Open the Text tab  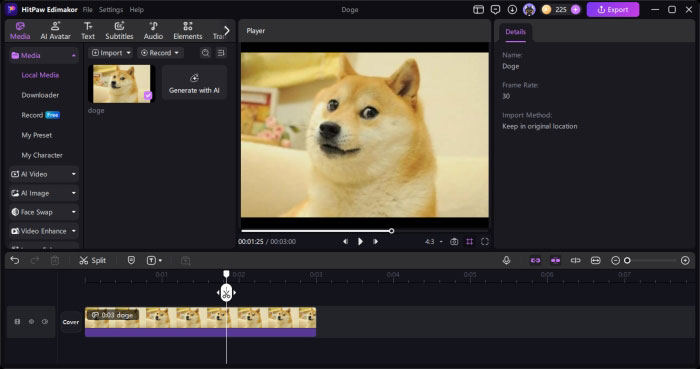click(x=88, y=31)
